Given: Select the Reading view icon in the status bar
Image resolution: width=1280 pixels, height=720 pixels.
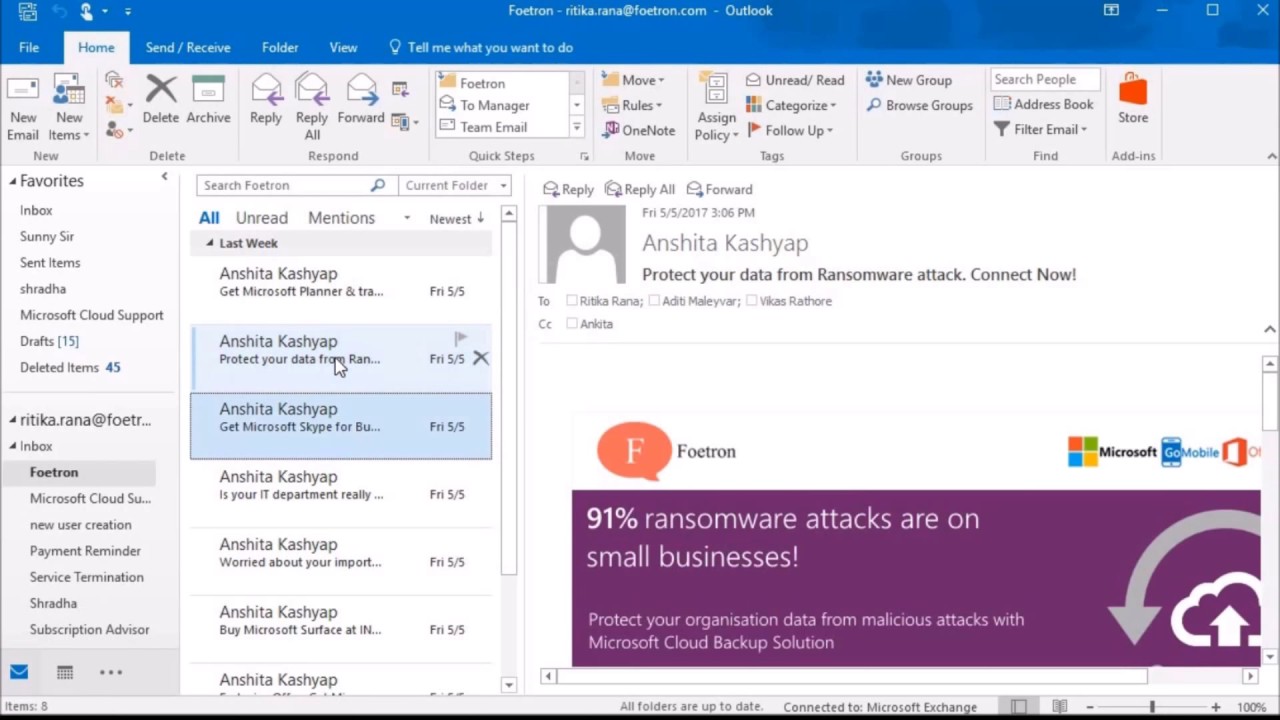Looking at the screenshot, I should [1060, 707].
